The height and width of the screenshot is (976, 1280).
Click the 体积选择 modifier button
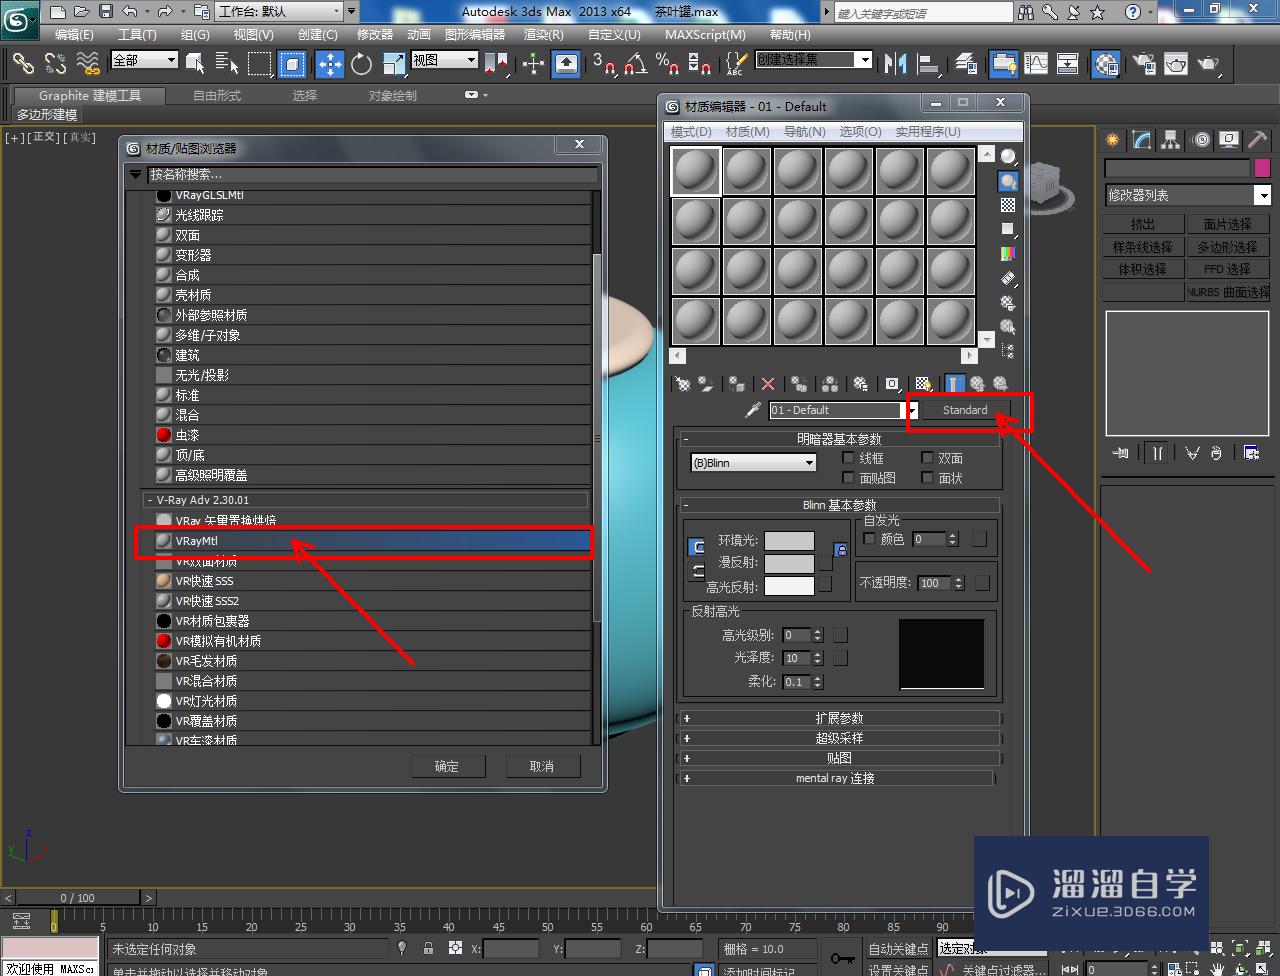click(1142, 269)
